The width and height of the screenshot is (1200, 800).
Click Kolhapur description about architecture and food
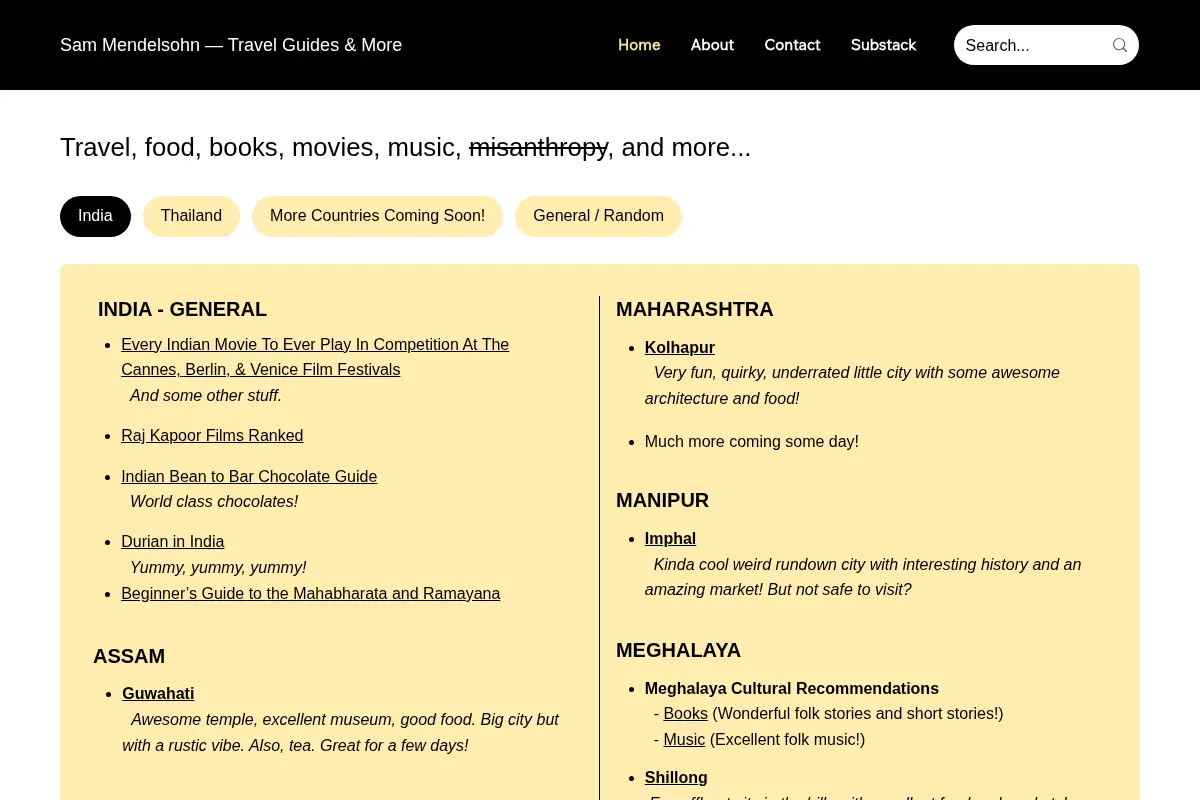click(x=852, y=386)
